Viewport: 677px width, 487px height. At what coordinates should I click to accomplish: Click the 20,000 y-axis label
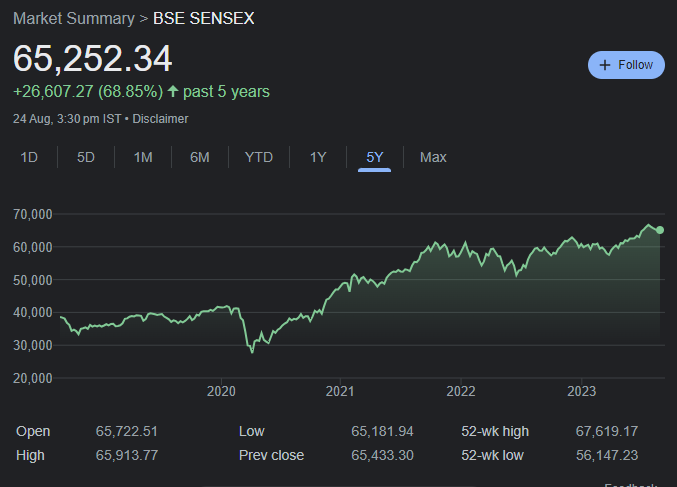point(33,378)
